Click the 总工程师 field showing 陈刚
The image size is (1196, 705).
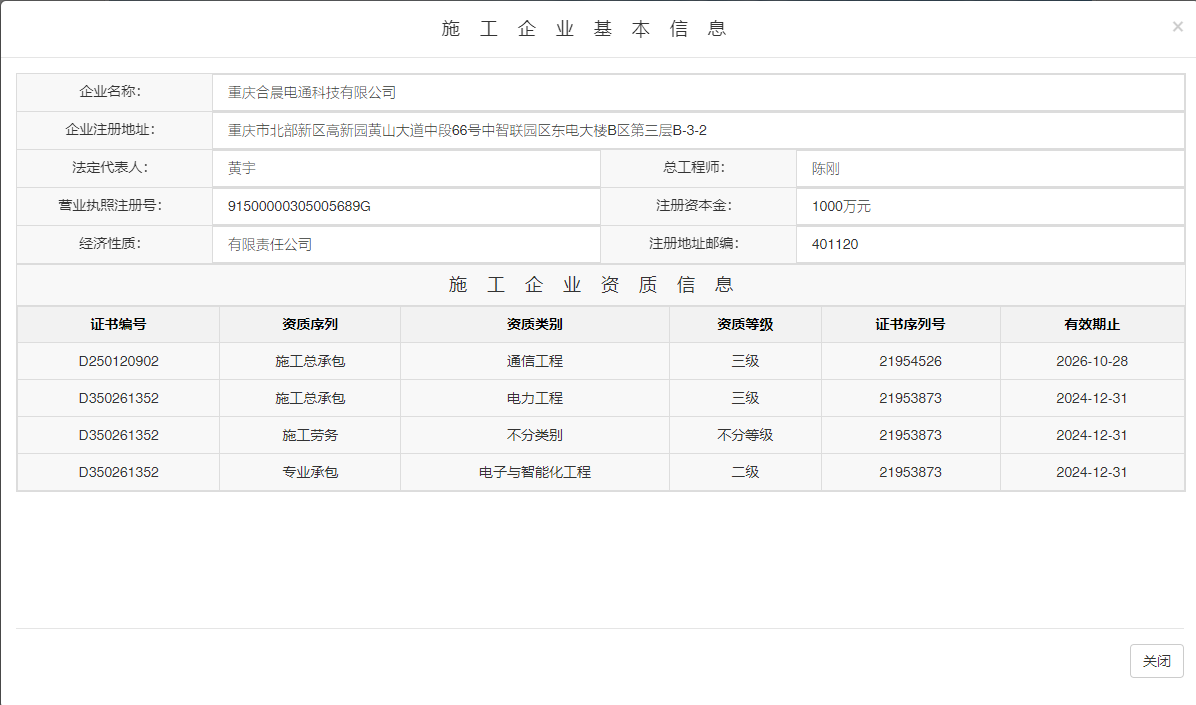(989, 169)
